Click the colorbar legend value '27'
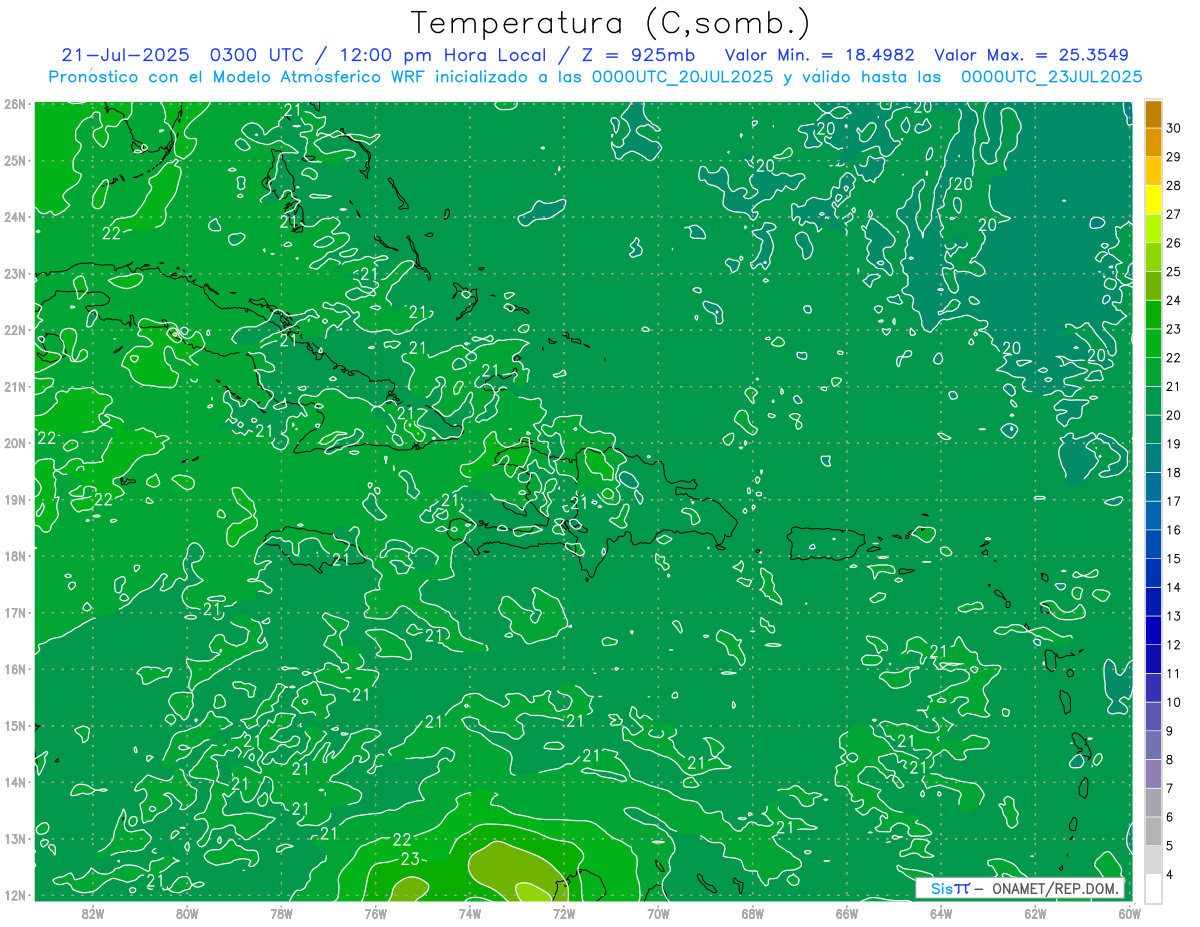 coord(1173,214)
